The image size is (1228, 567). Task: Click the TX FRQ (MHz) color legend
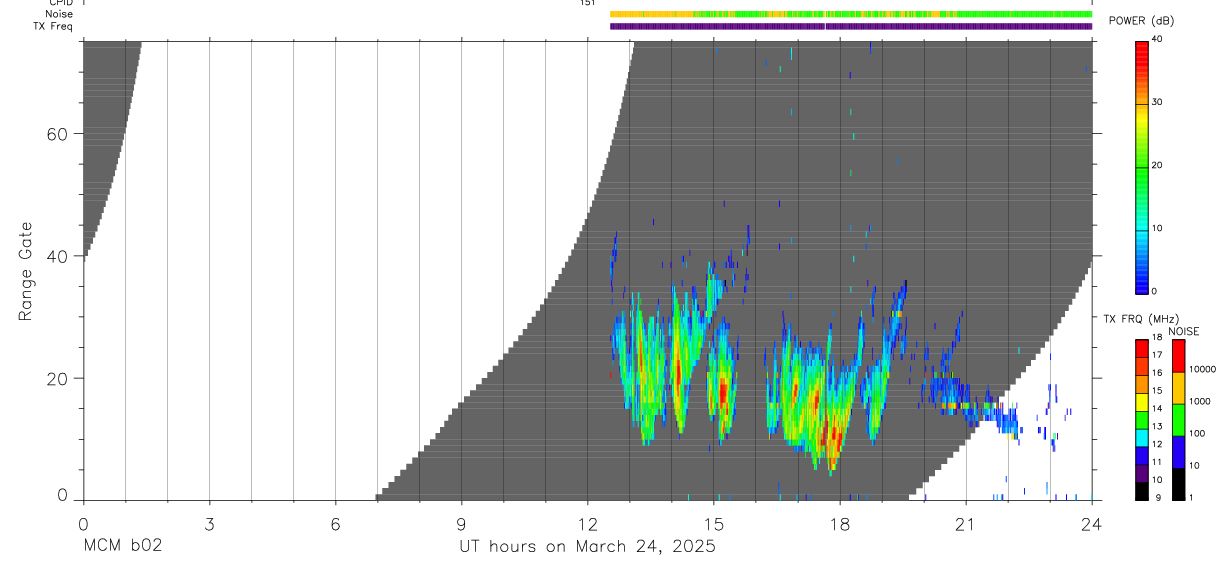coord(1141,418)
